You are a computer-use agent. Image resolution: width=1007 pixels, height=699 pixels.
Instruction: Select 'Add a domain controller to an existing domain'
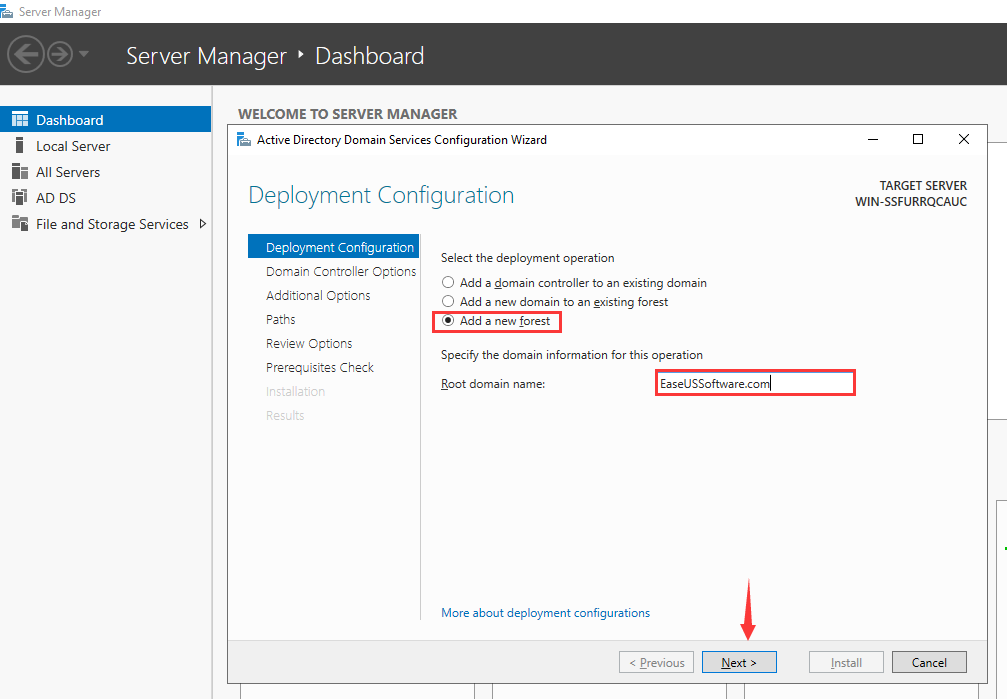tap(449, 283)
